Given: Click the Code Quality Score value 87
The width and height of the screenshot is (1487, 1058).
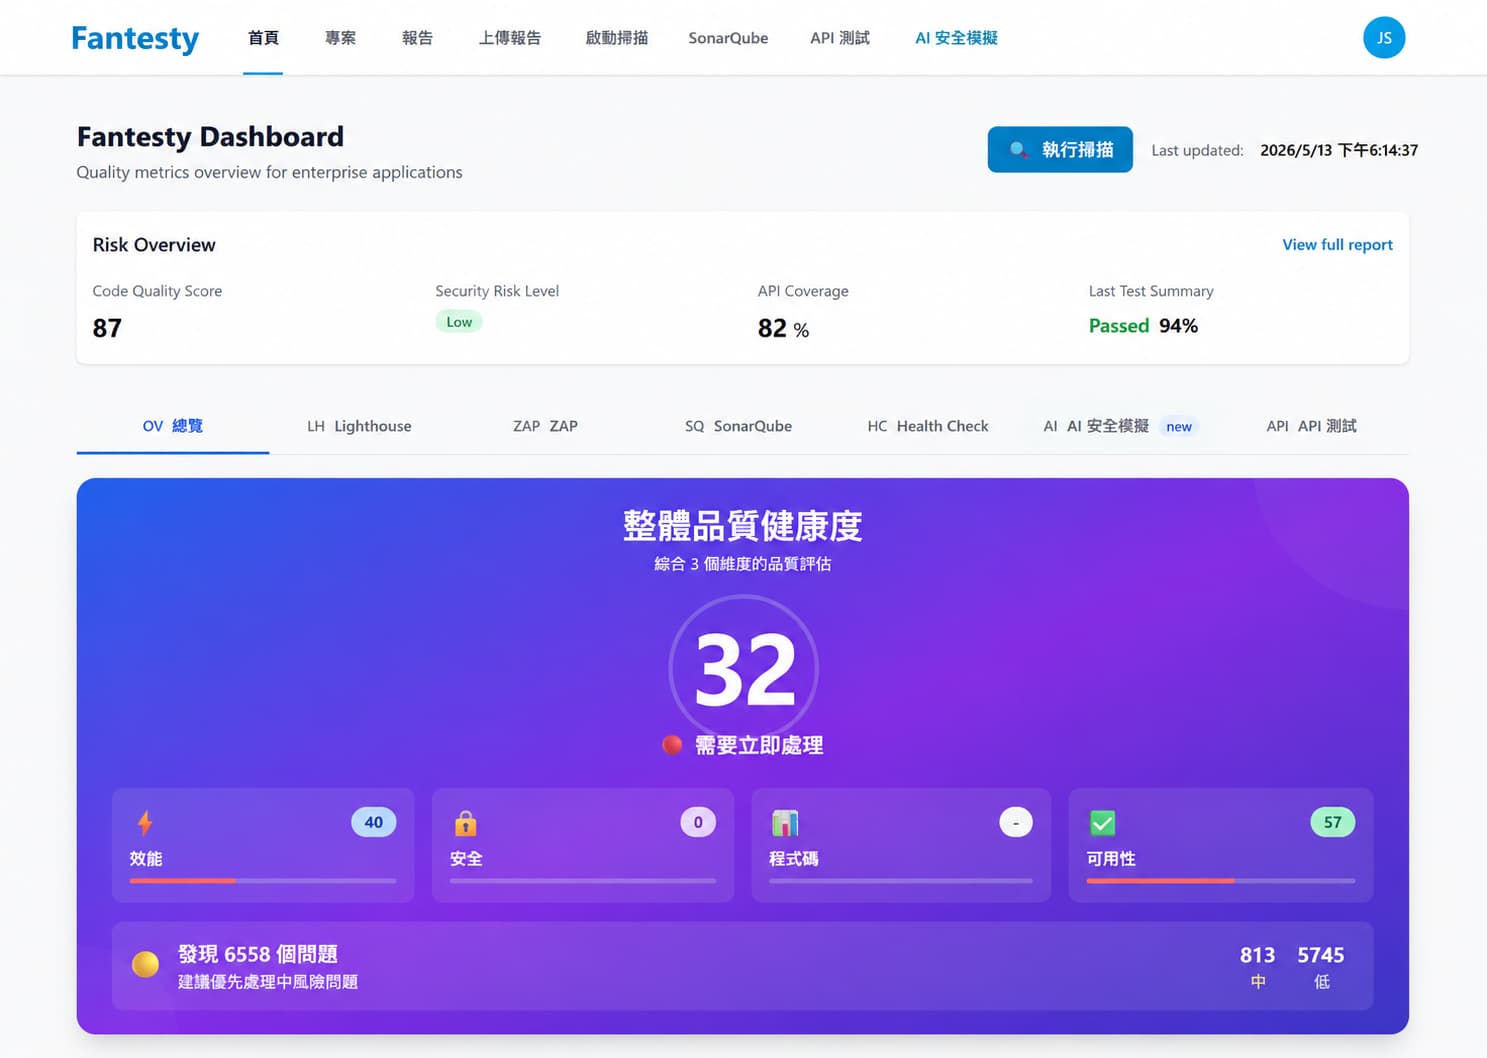Looking at the screenshot, I should pyautogui.click(x=107, y=328).
